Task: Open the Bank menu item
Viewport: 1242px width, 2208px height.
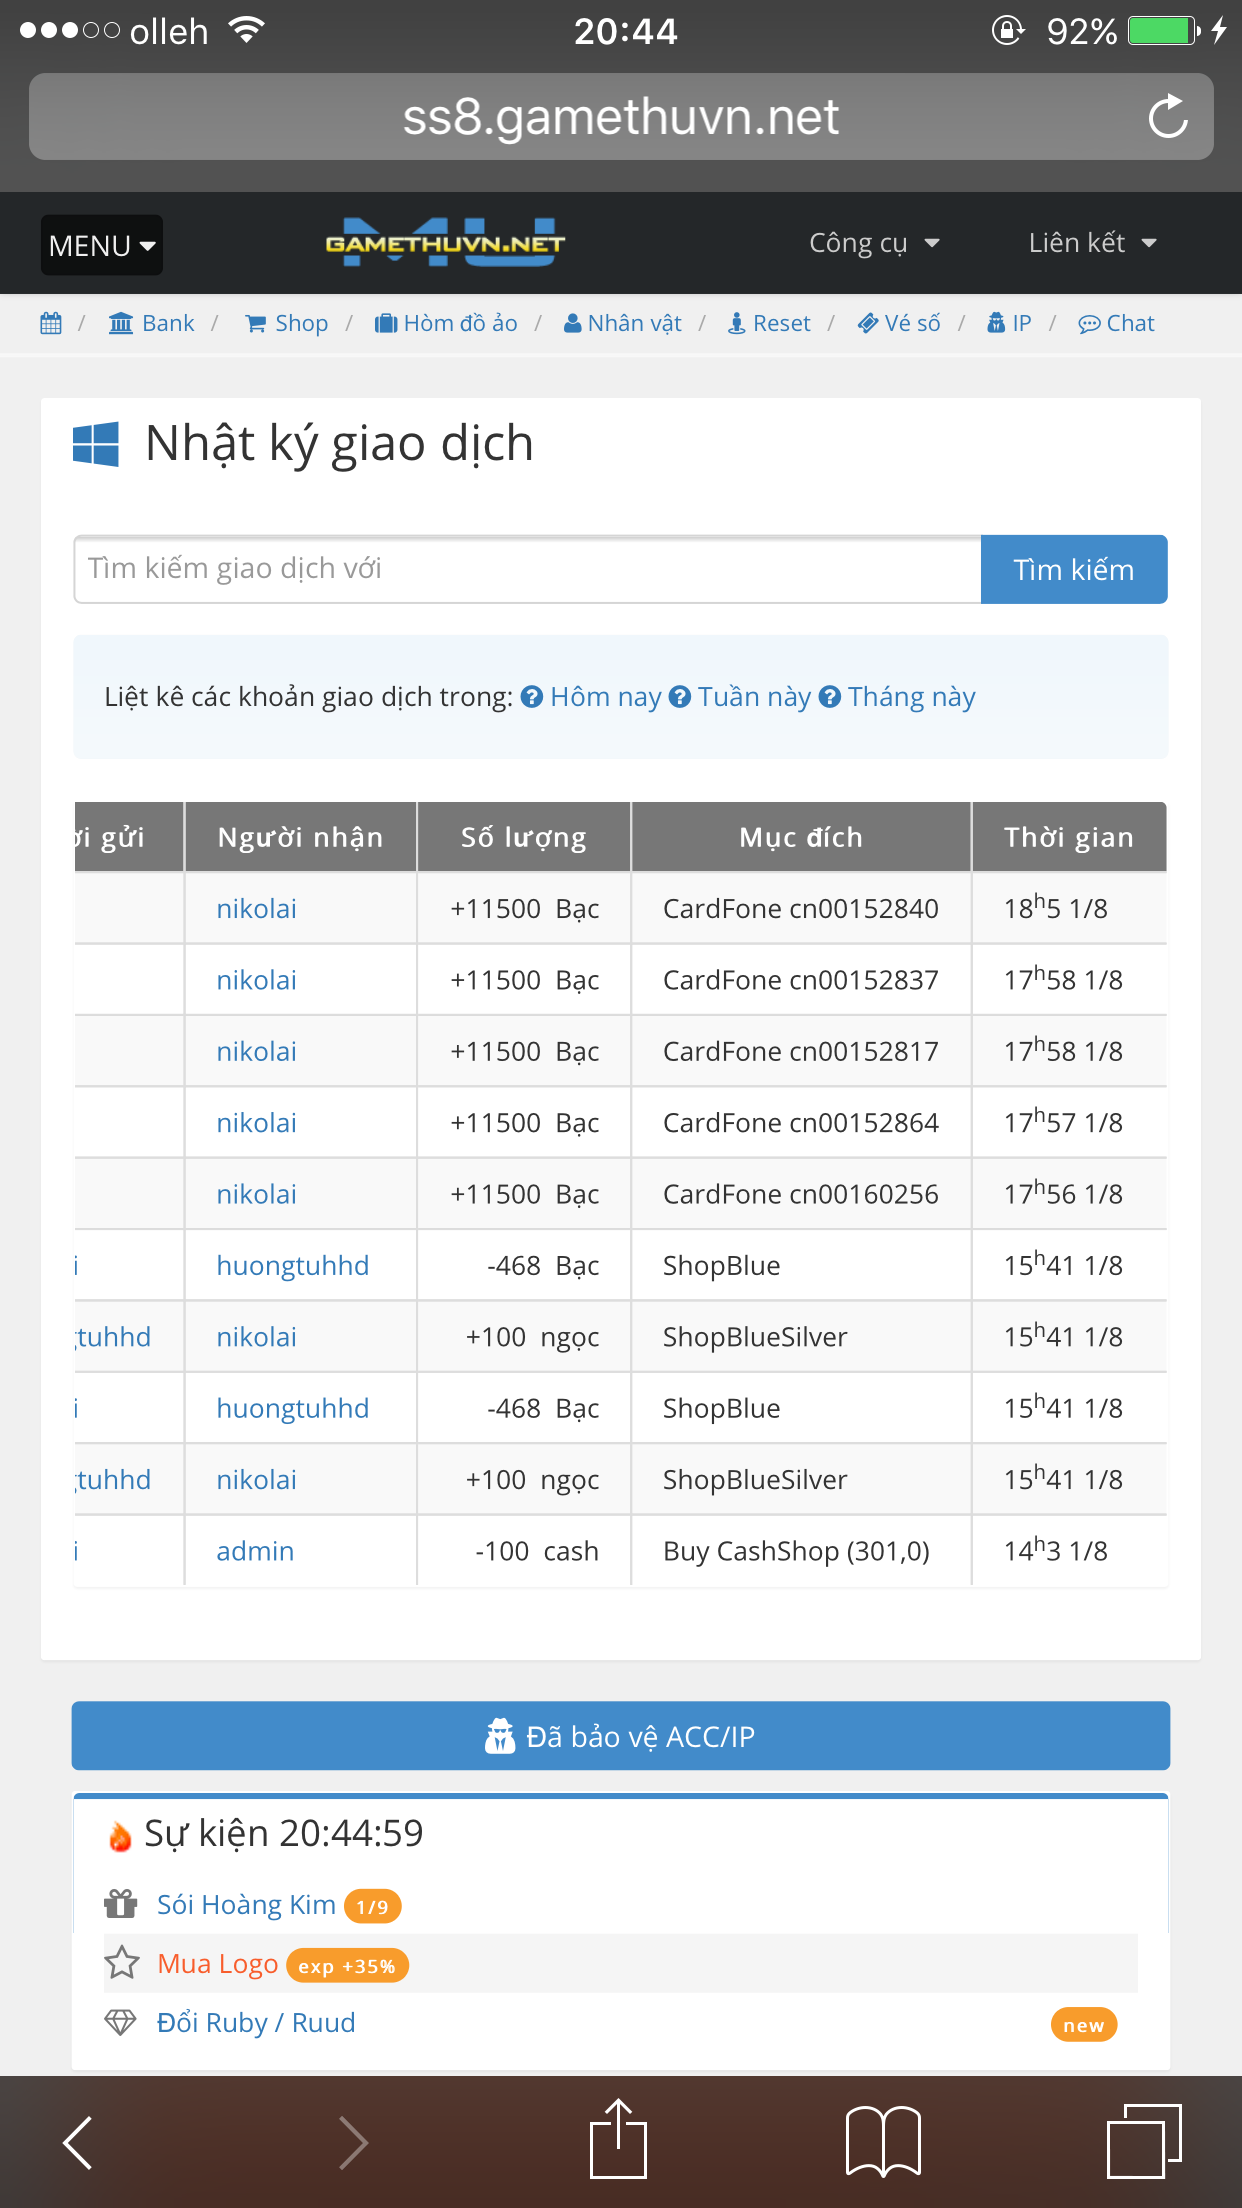Action: pos(152,324)
